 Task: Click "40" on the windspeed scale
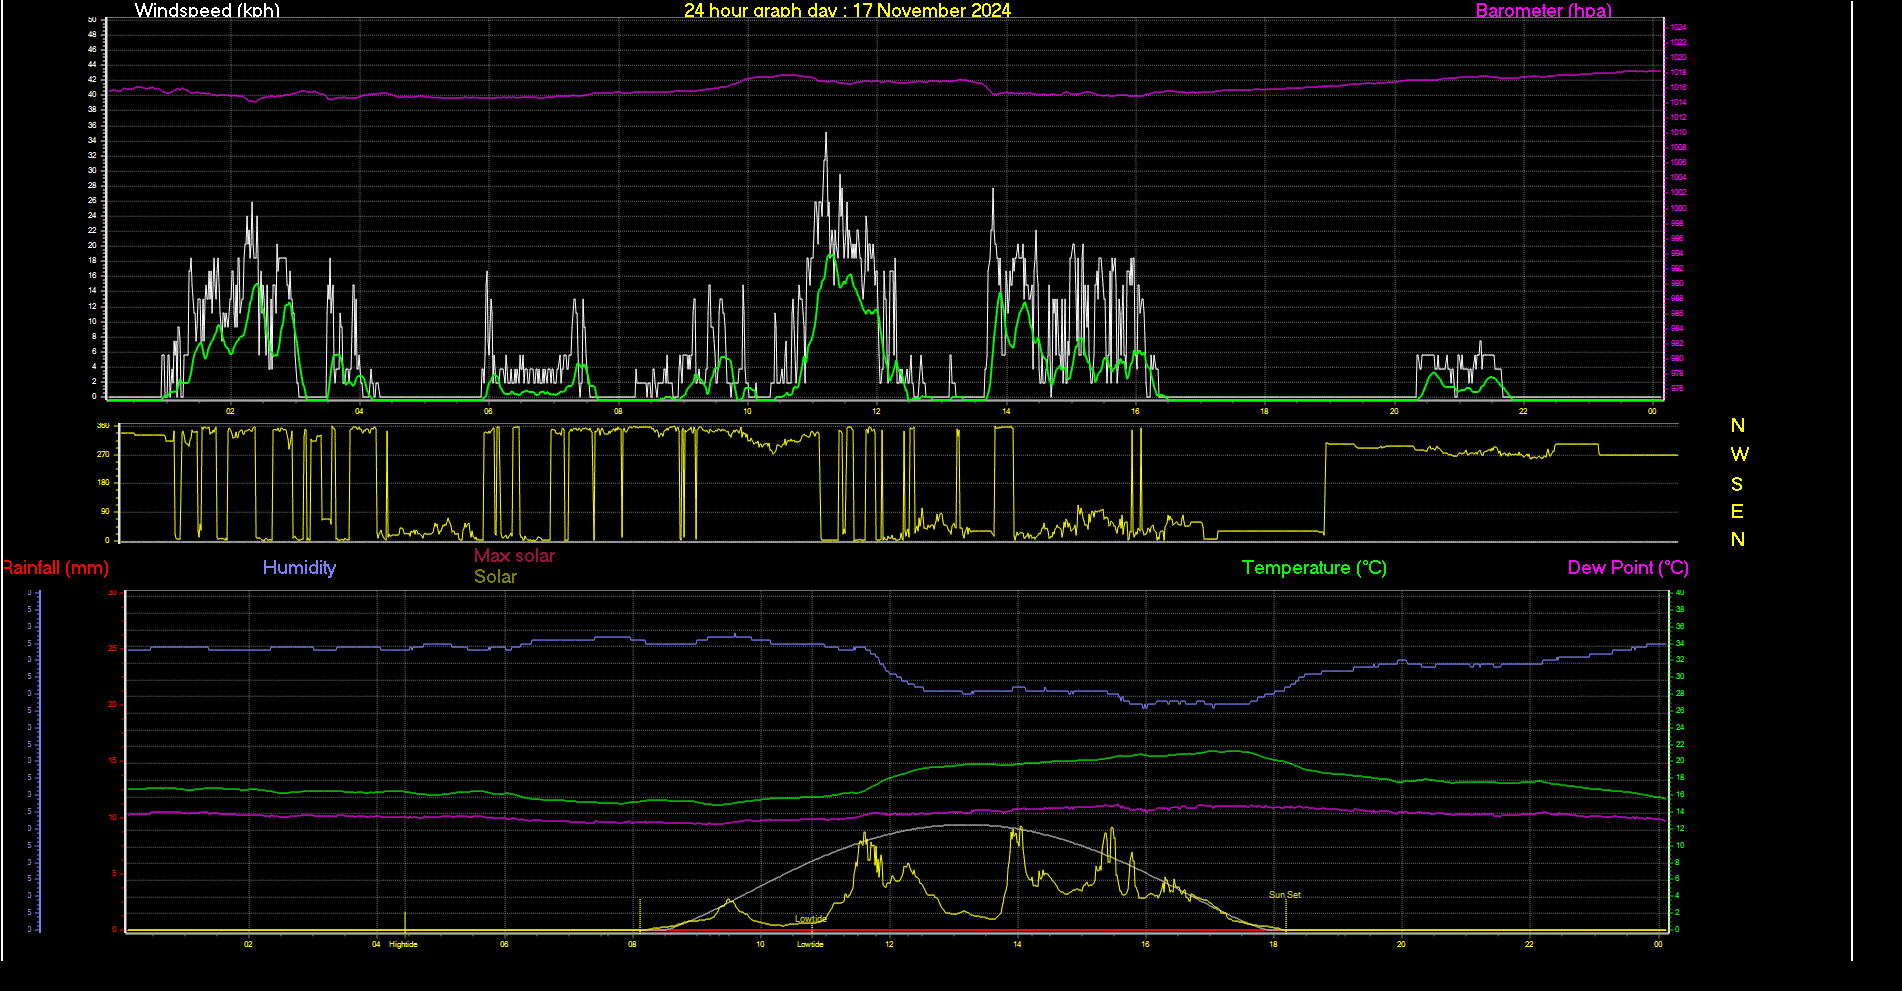point(93,95)
